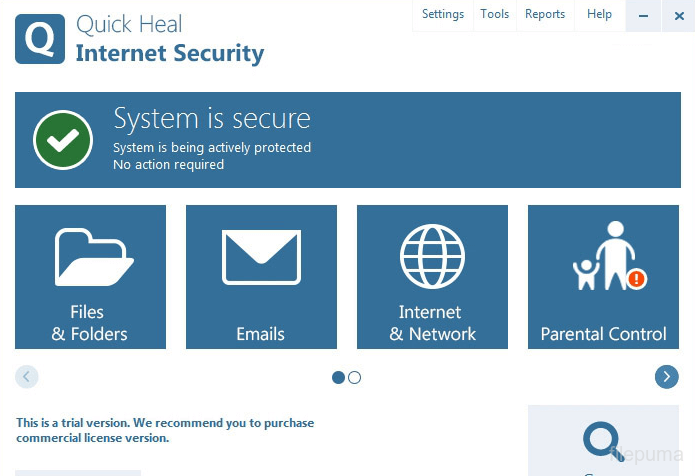
Task: Click the Internet Security product title
Action: point(170,53)
